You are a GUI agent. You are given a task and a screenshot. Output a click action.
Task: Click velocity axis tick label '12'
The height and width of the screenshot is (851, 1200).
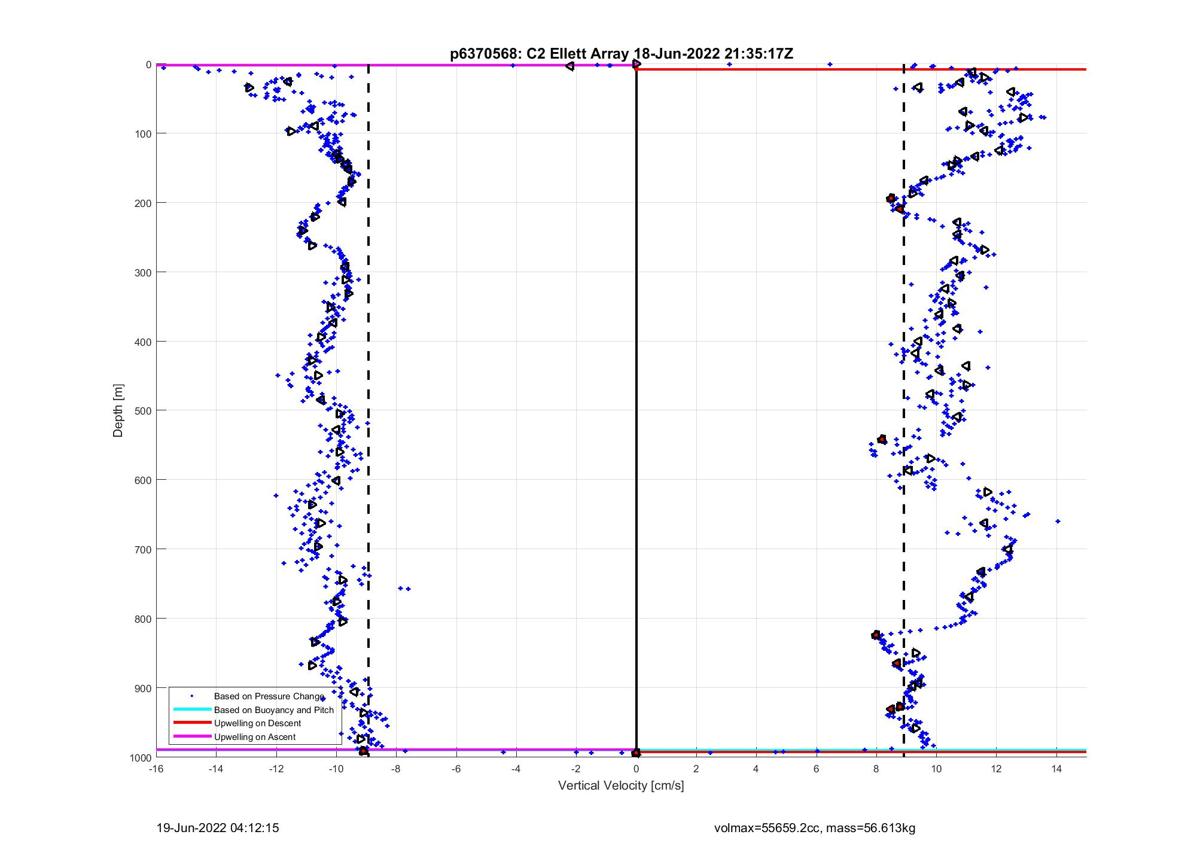pyautogui.click(x=996, y=769)
